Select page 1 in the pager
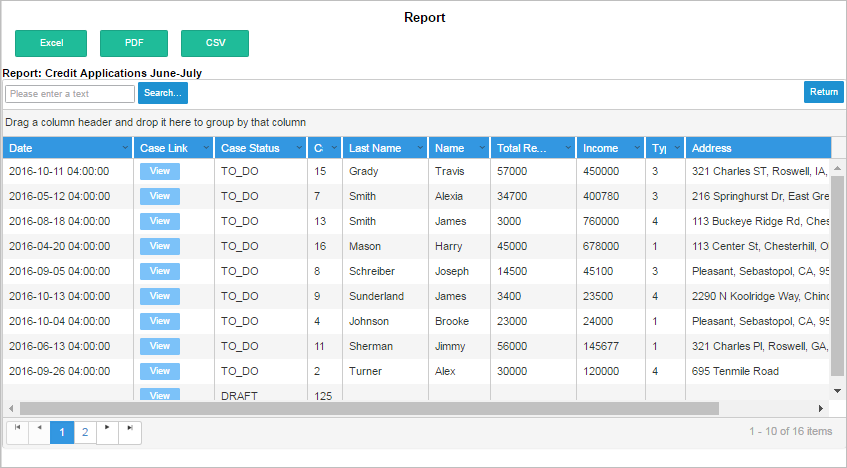This screenshot has height=468, width=847. point(62,432)
